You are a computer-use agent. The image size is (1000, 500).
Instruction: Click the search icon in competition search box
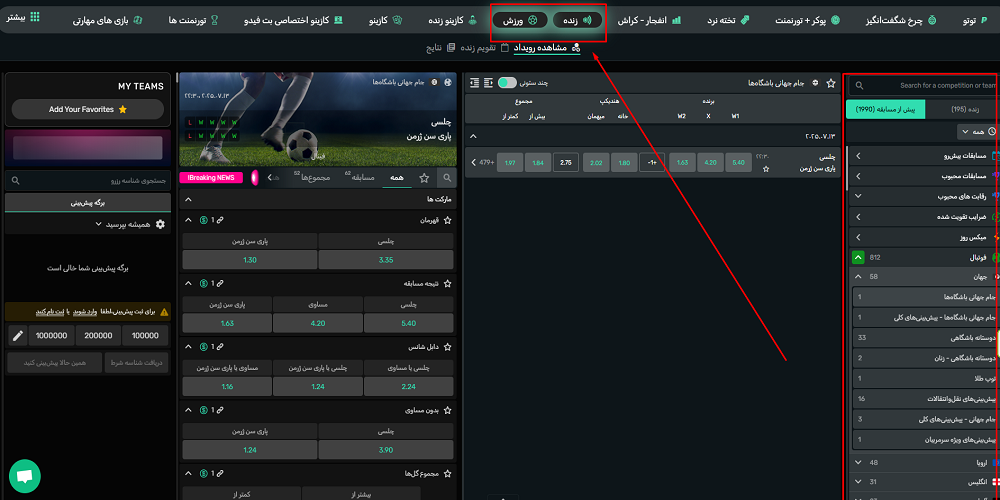860,85
